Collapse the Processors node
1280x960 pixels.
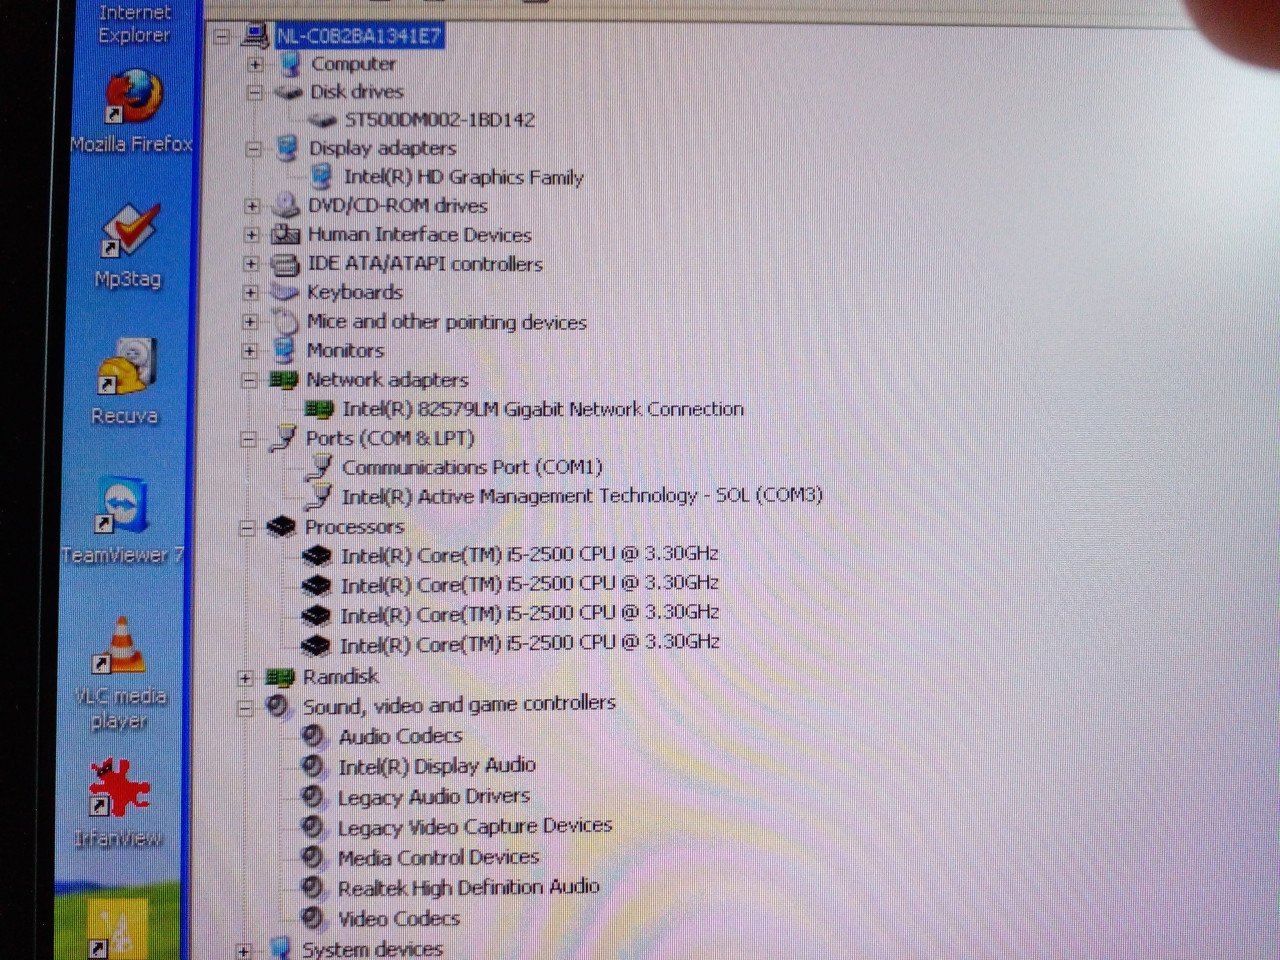247,528
